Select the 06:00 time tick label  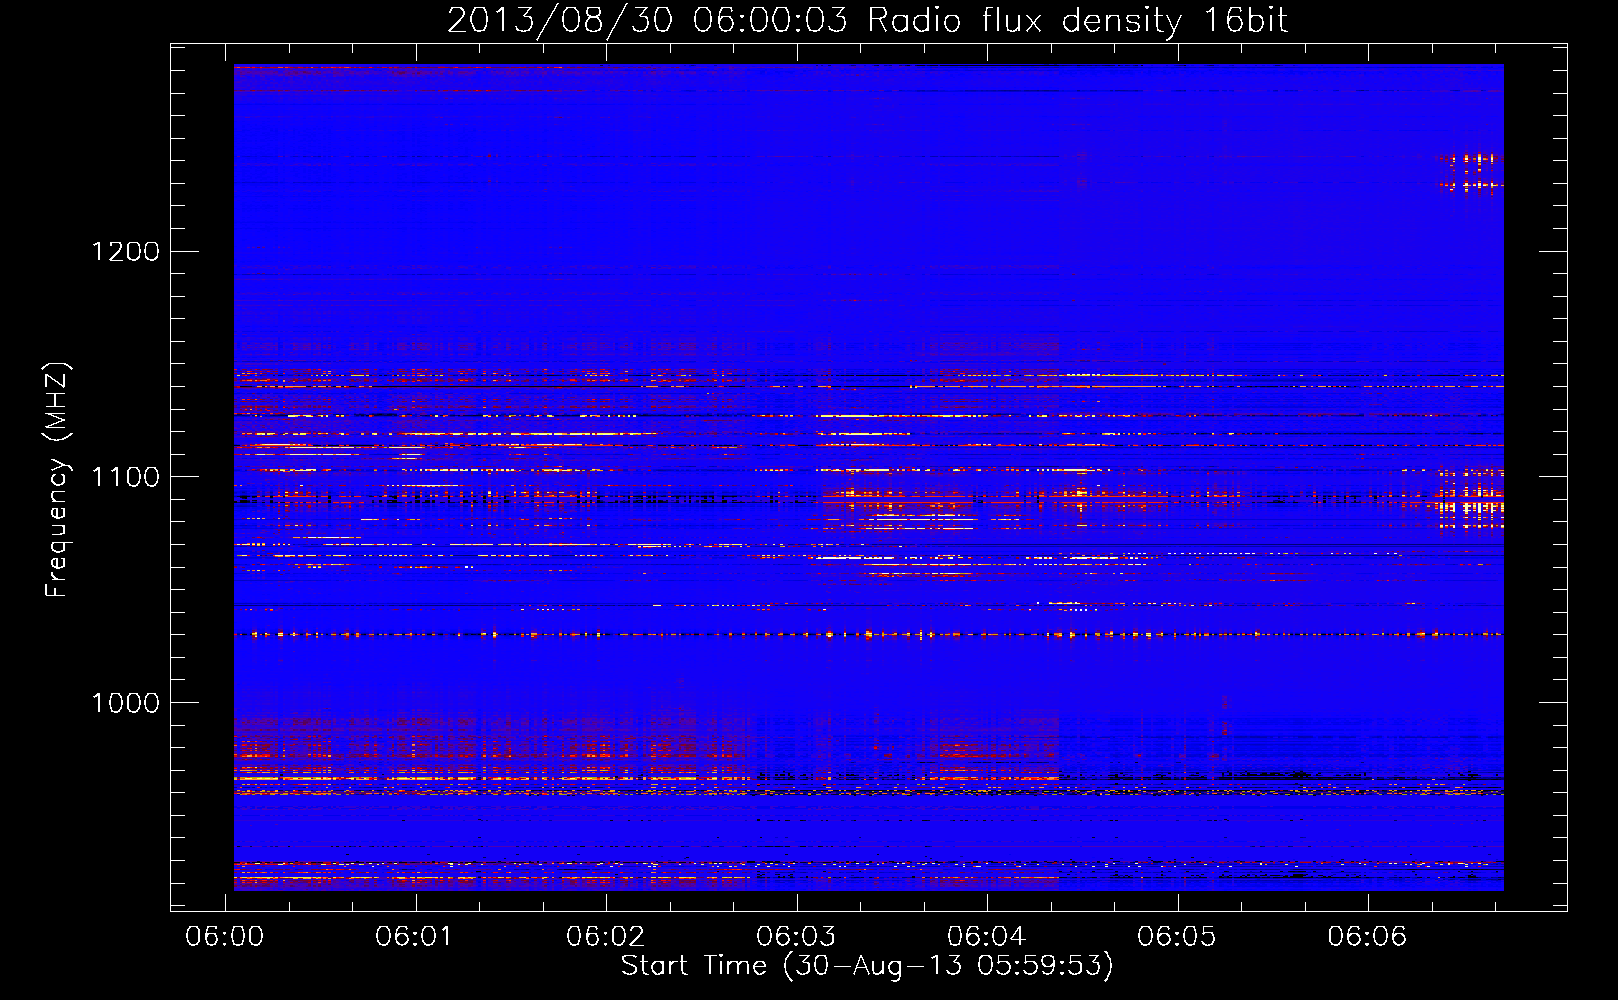point(224,937)
